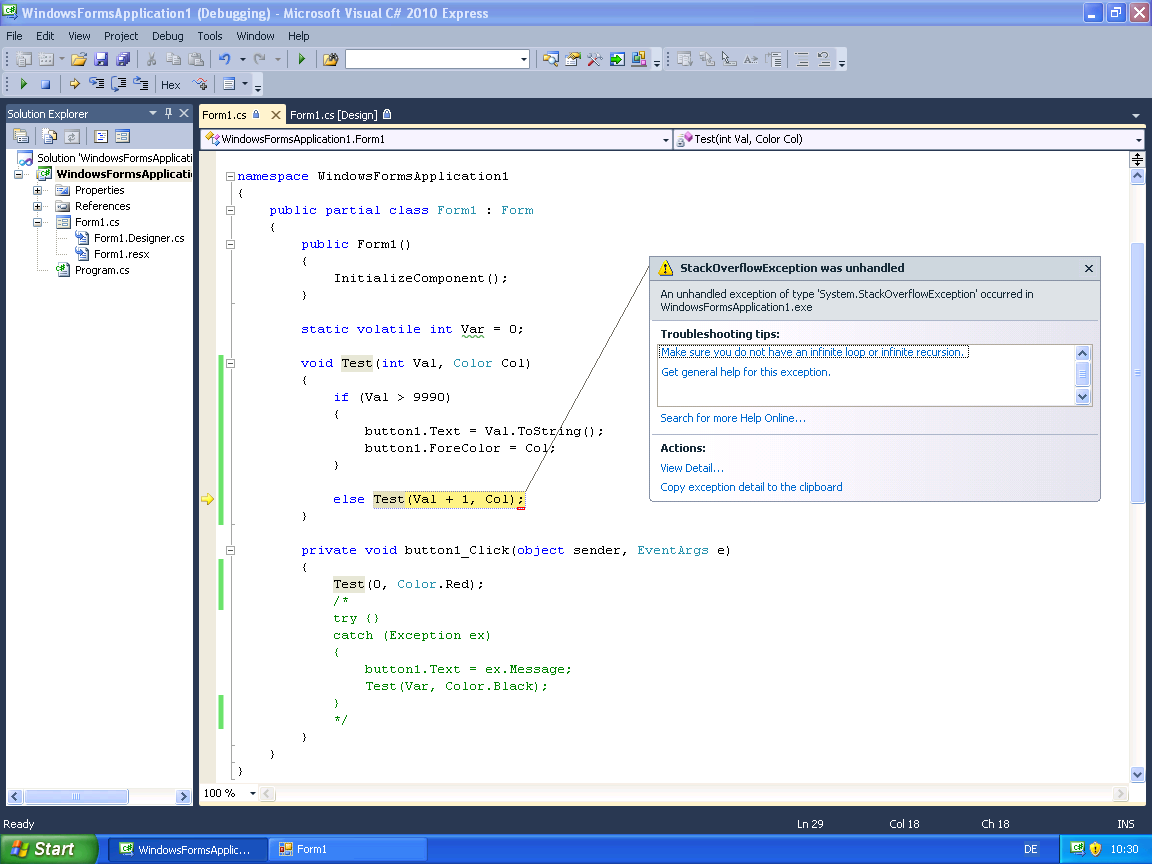
Task: Click 'Copy exception detail to the clipboard'
Action: pos(751,487)
